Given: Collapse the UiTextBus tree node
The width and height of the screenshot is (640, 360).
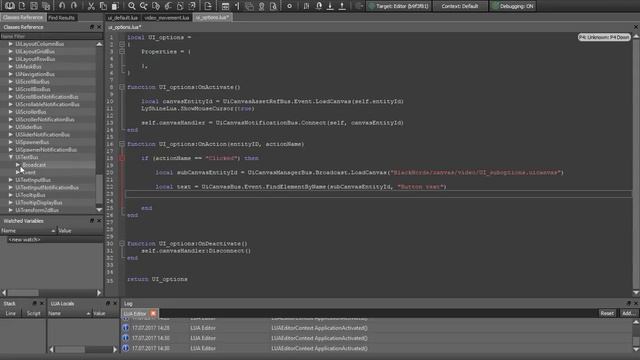Looking at the screenshot, I should tap(11, 157).
